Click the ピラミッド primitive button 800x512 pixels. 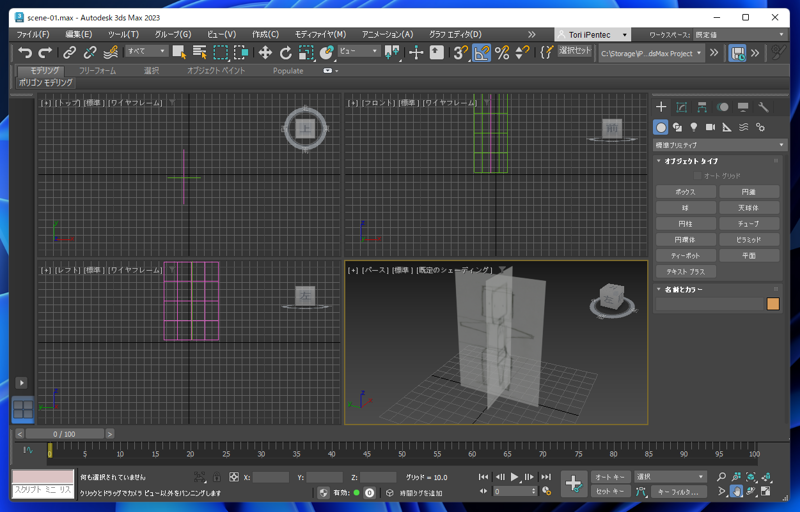748,240
